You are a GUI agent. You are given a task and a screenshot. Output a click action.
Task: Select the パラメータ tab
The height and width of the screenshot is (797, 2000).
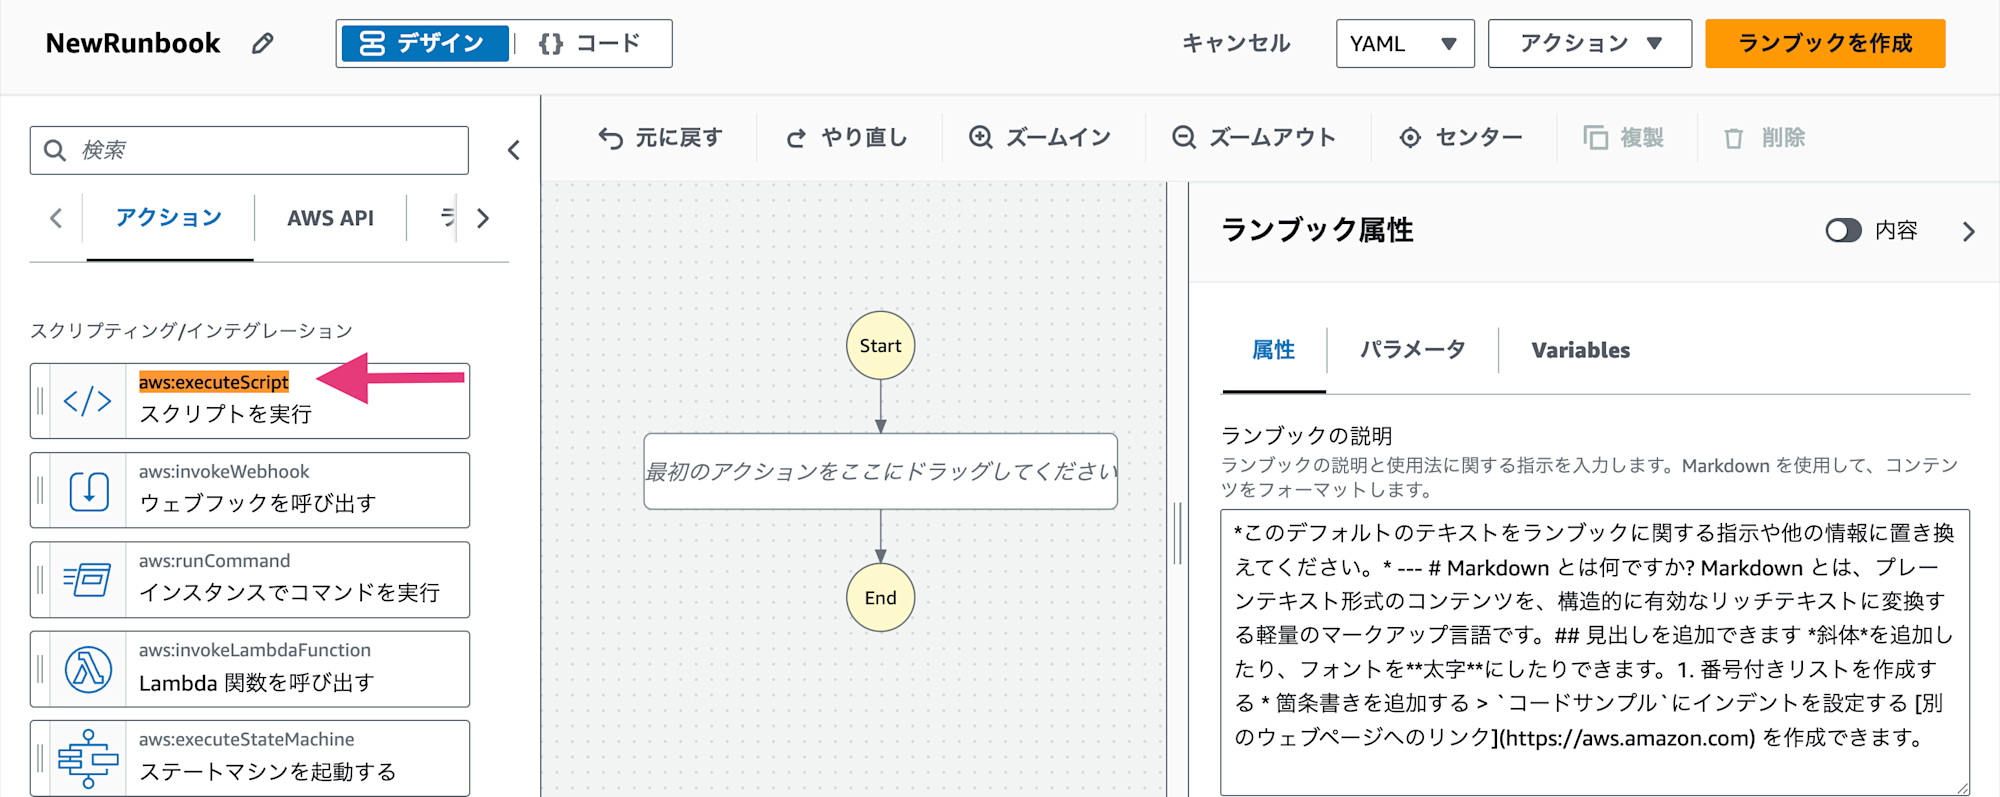click(1412, 350)
